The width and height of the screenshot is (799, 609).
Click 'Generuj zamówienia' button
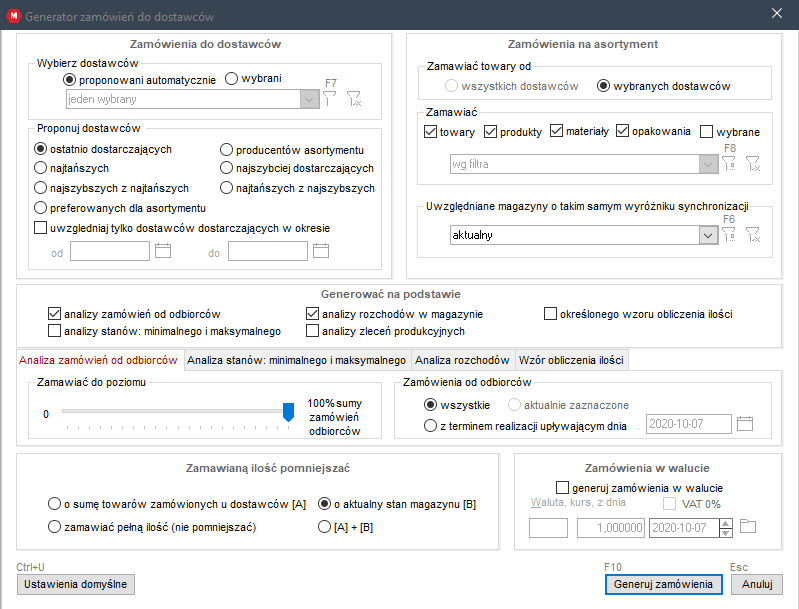click(x=664, y=584)
